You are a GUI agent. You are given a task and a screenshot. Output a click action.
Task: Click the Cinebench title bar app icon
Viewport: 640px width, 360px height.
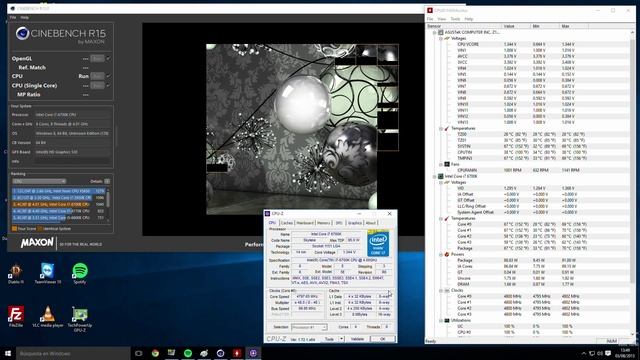(12, 8)
